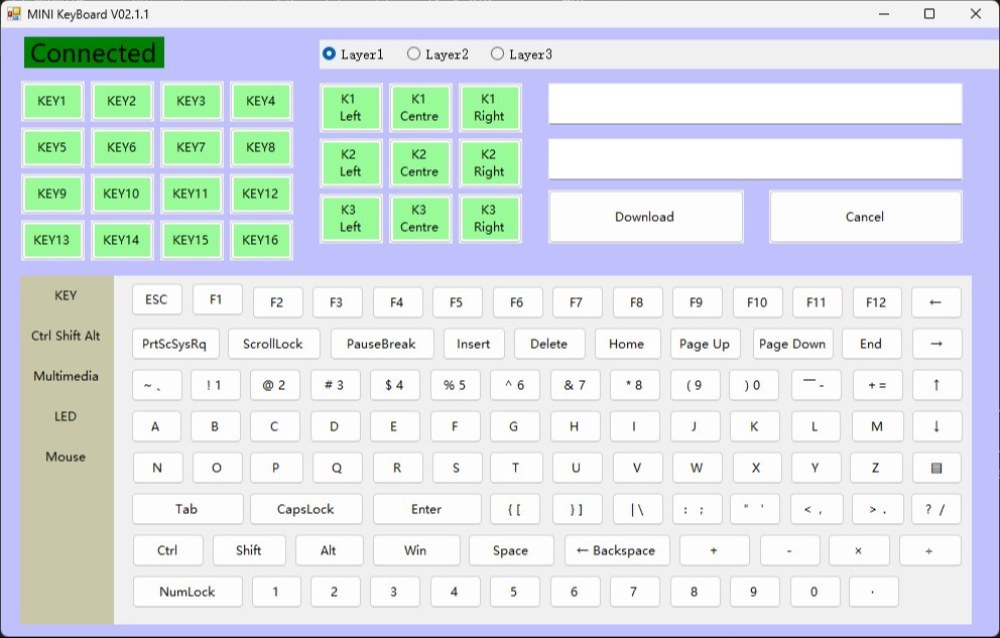Click the context menu key icon
Screen dimensions: 1000x638
pyautogui.click(x=936, y=468)
